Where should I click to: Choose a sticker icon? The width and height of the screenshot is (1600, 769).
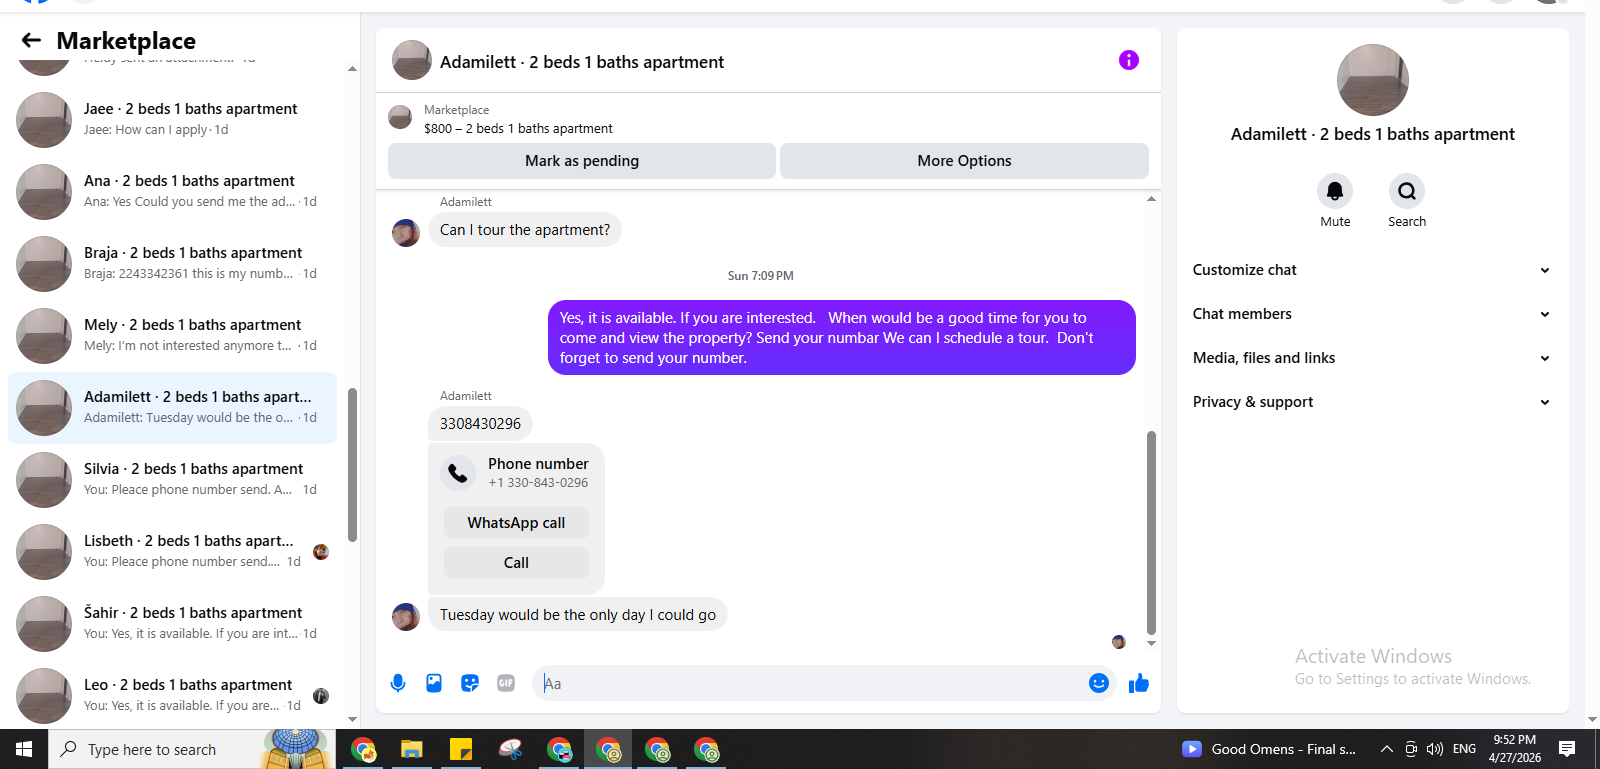[x=470, y=683]
